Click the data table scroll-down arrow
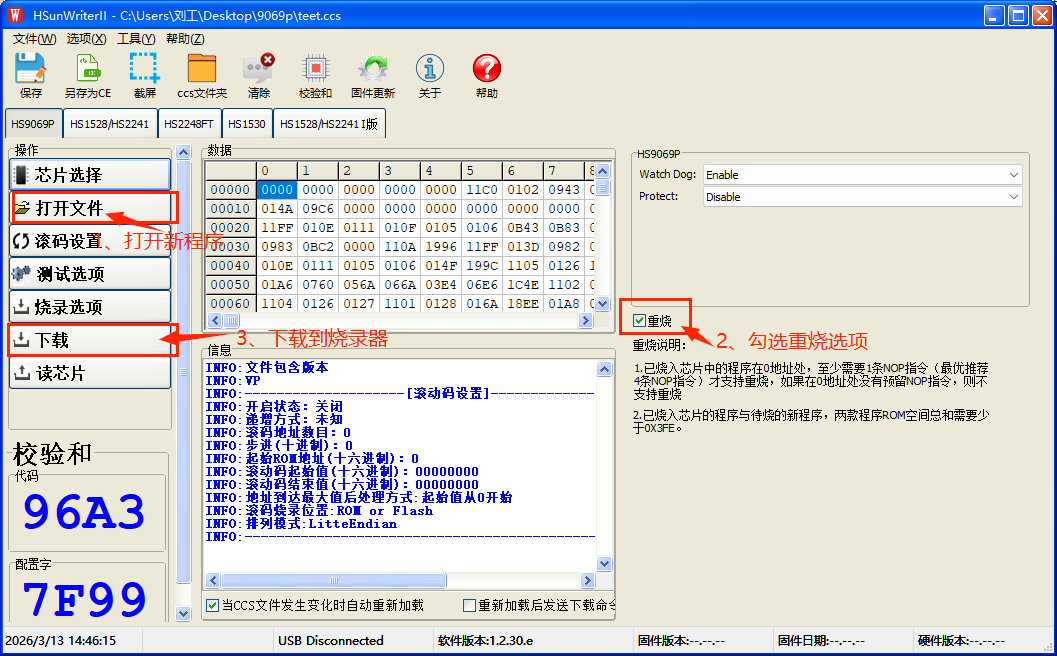This screenshot has width=1057, height=656. pos(603,304)
